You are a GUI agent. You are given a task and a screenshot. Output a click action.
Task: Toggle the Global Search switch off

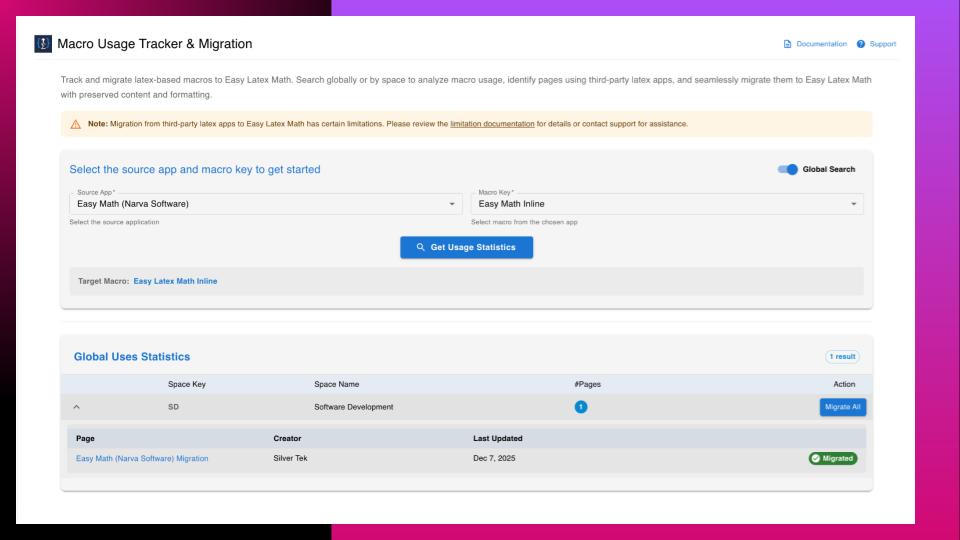click(787, 169)
